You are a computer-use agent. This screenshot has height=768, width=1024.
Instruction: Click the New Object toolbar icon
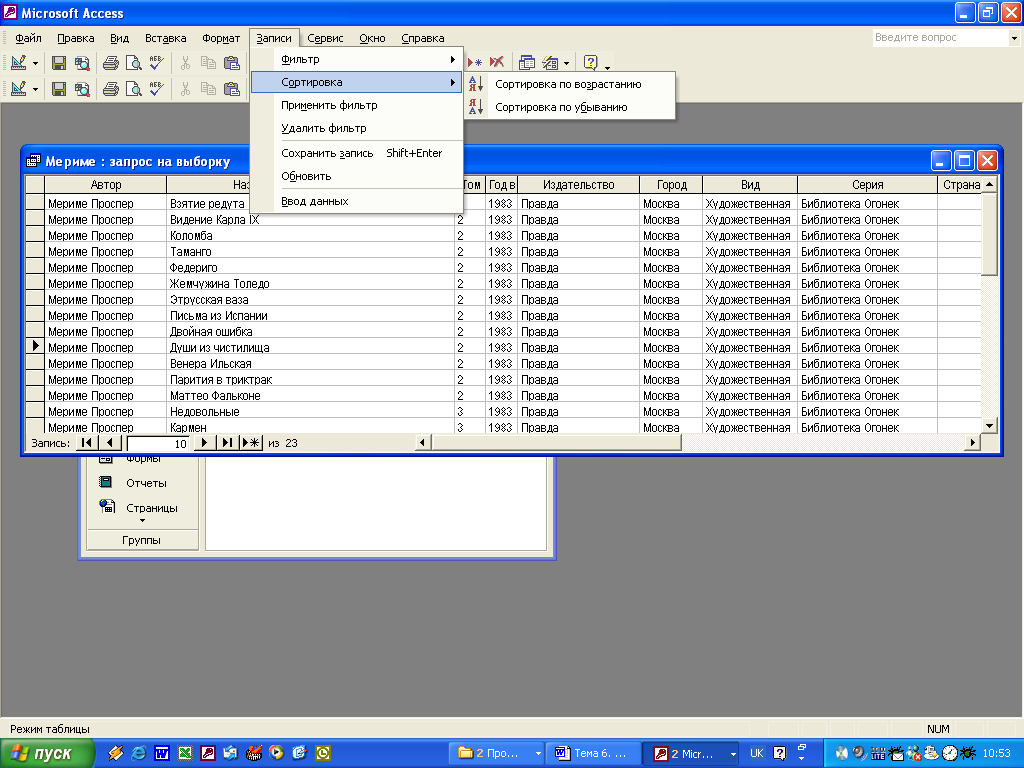click(550, 63)
